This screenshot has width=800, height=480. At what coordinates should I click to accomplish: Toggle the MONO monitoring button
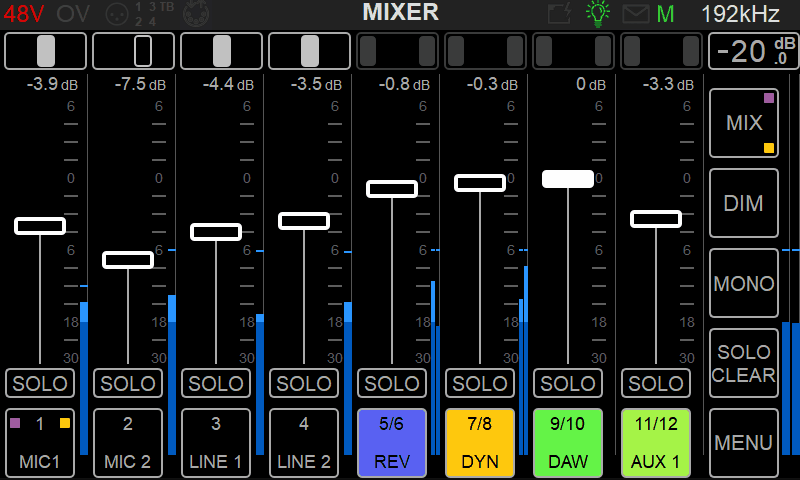[744, 283]
